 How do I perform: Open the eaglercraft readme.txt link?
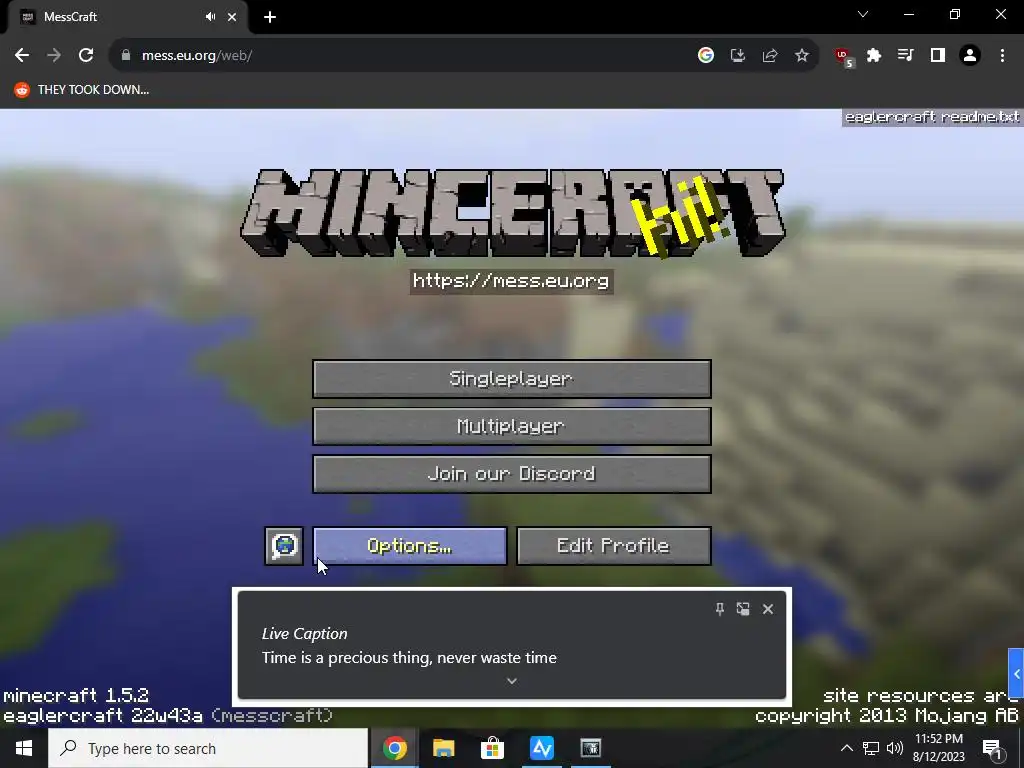pyautogui.click(x=932, y=117)
